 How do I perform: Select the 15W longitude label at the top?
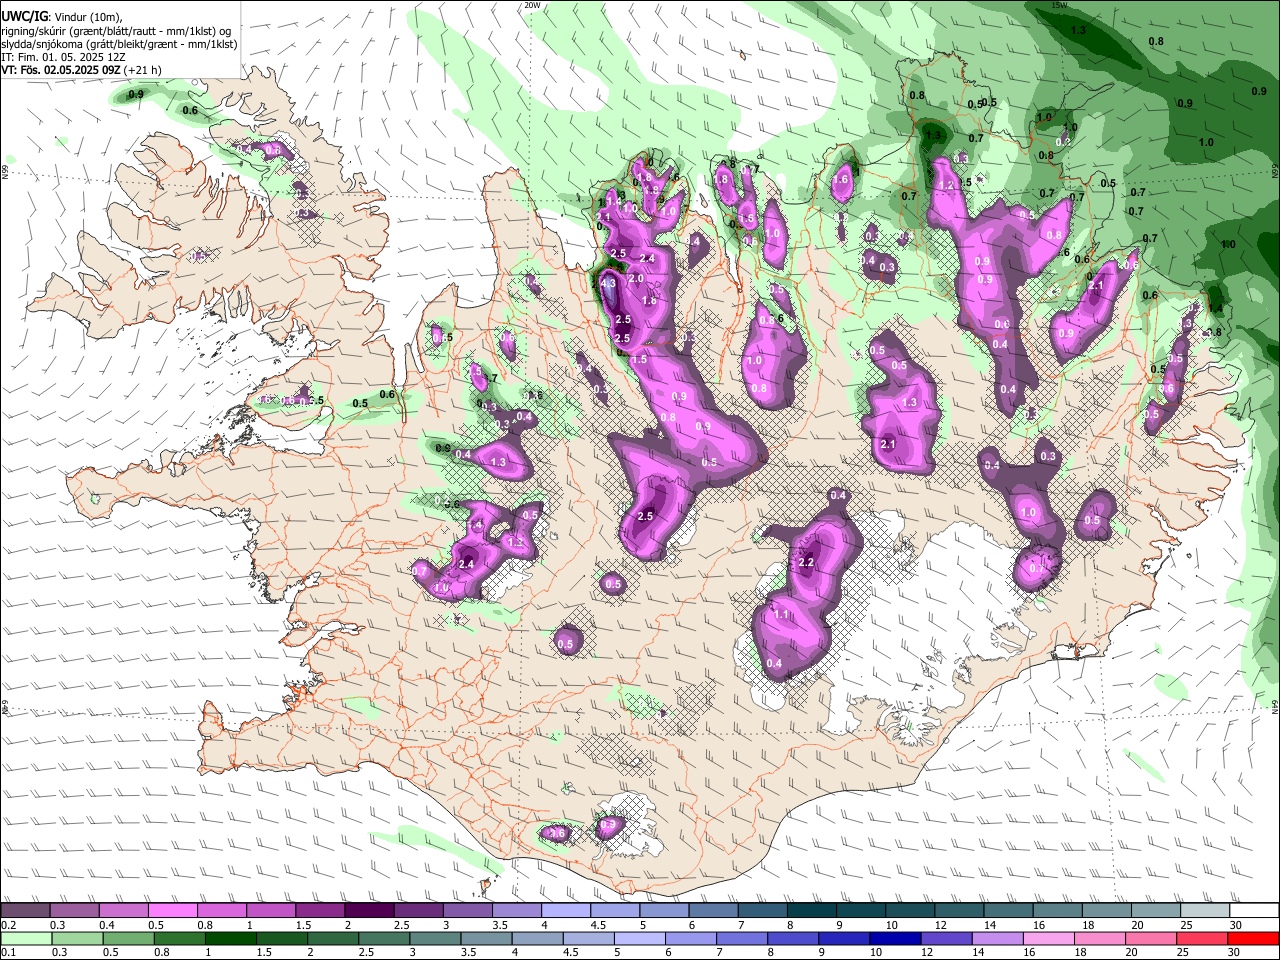(x=1060, y=5)
